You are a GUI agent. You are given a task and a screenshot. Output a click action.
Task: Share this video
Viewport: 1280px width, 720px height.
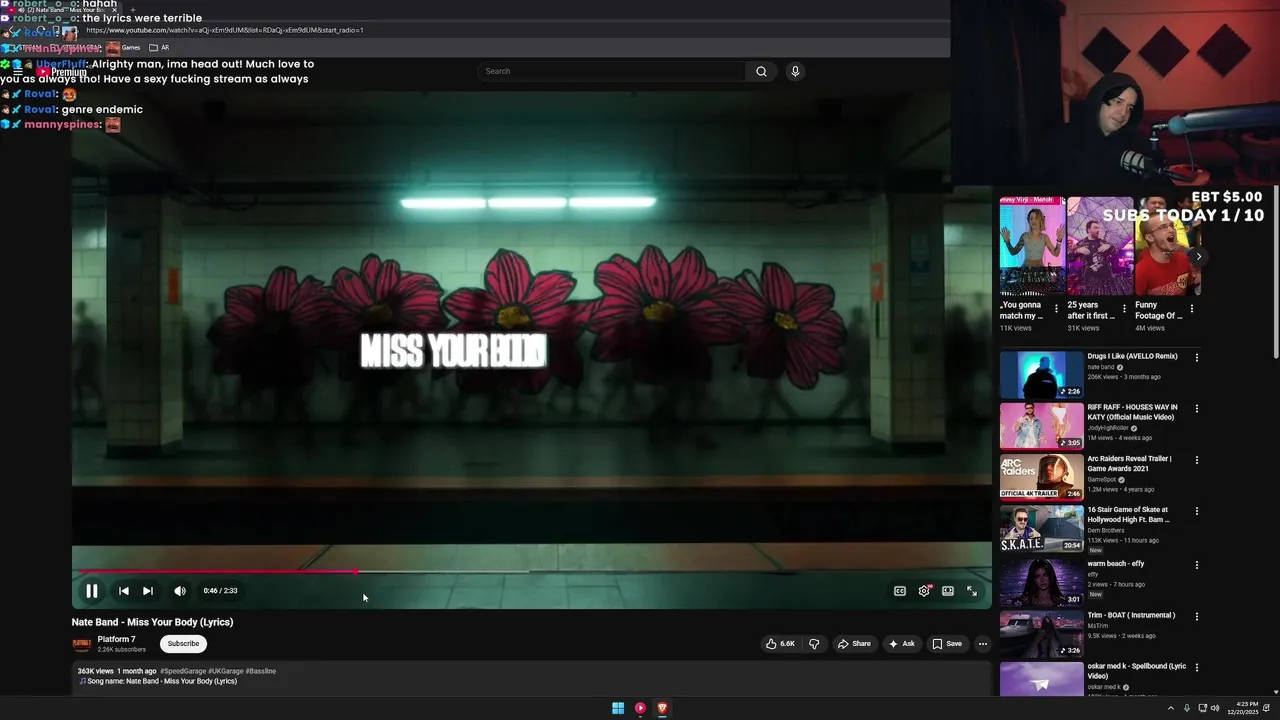point(854,644)
